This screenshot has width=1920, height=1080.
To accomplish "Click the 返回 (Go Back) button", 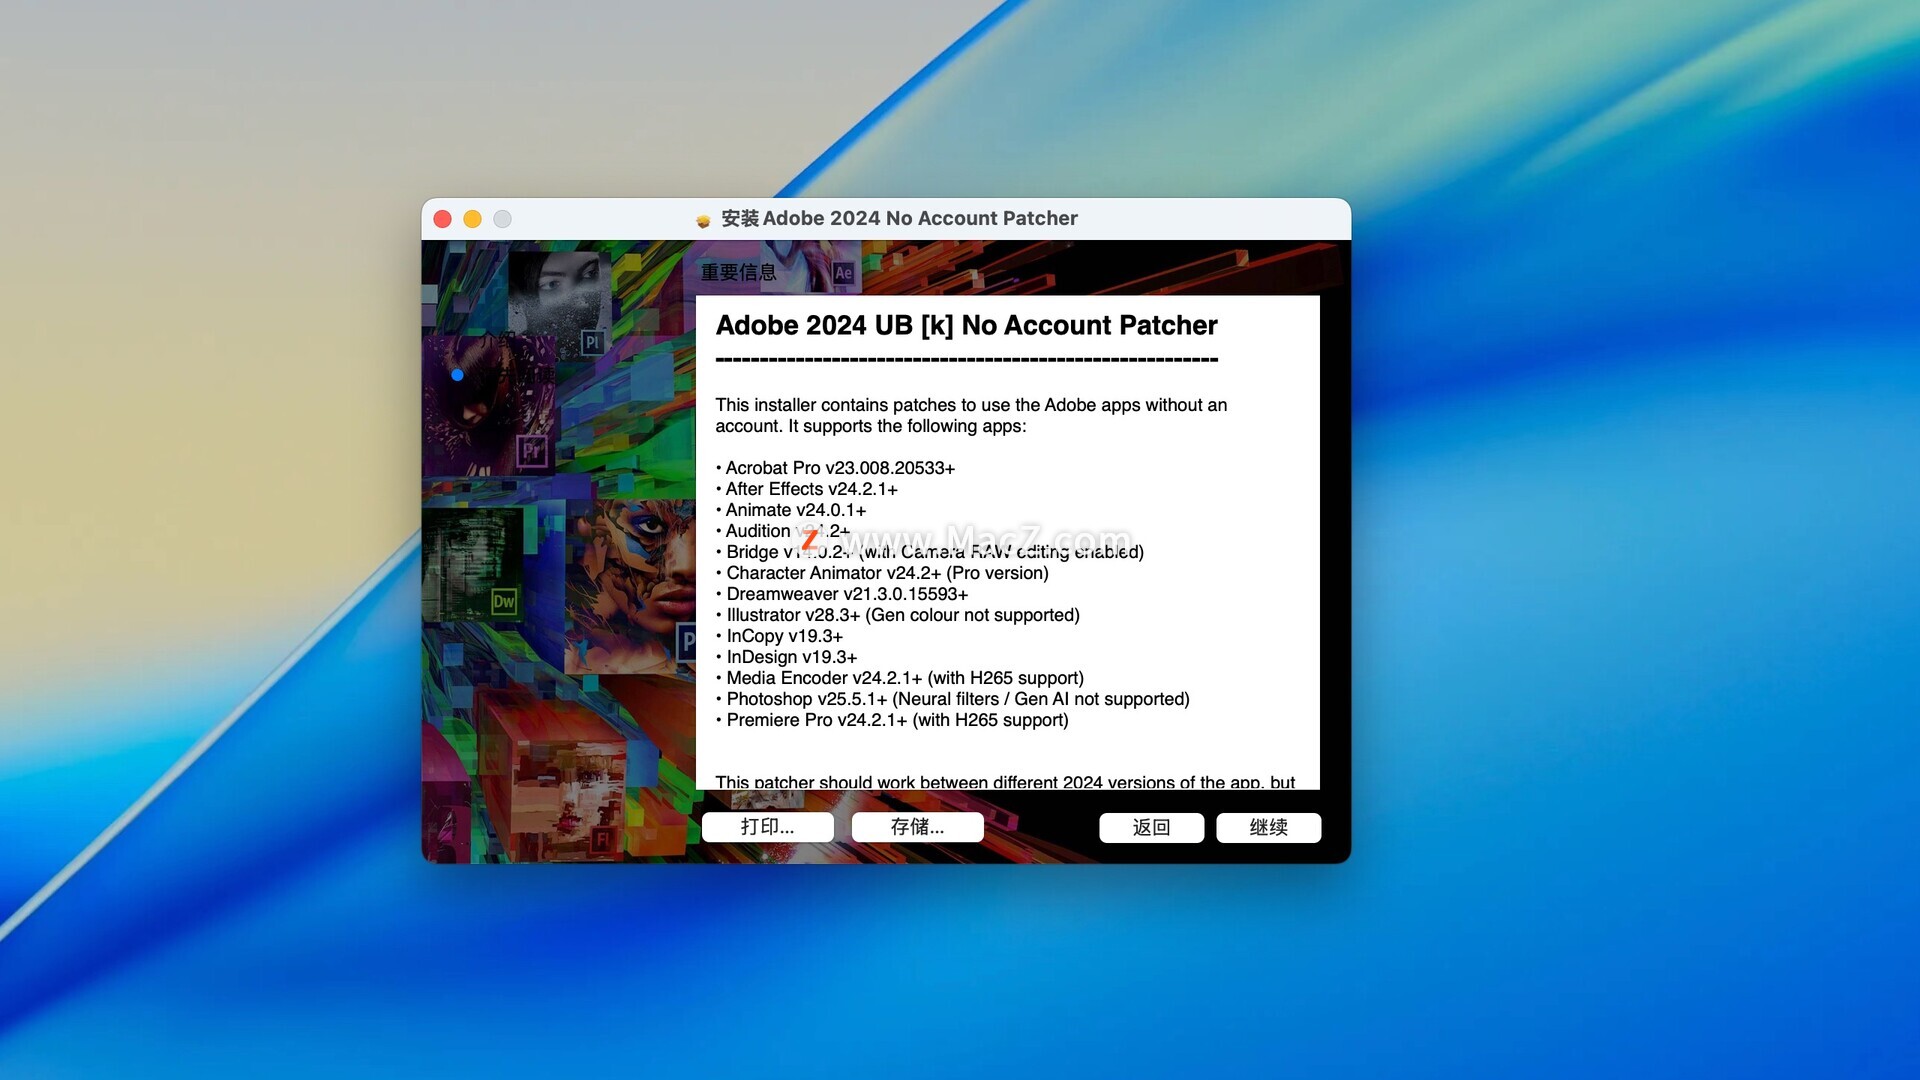I will click(x=1151, y=827).
